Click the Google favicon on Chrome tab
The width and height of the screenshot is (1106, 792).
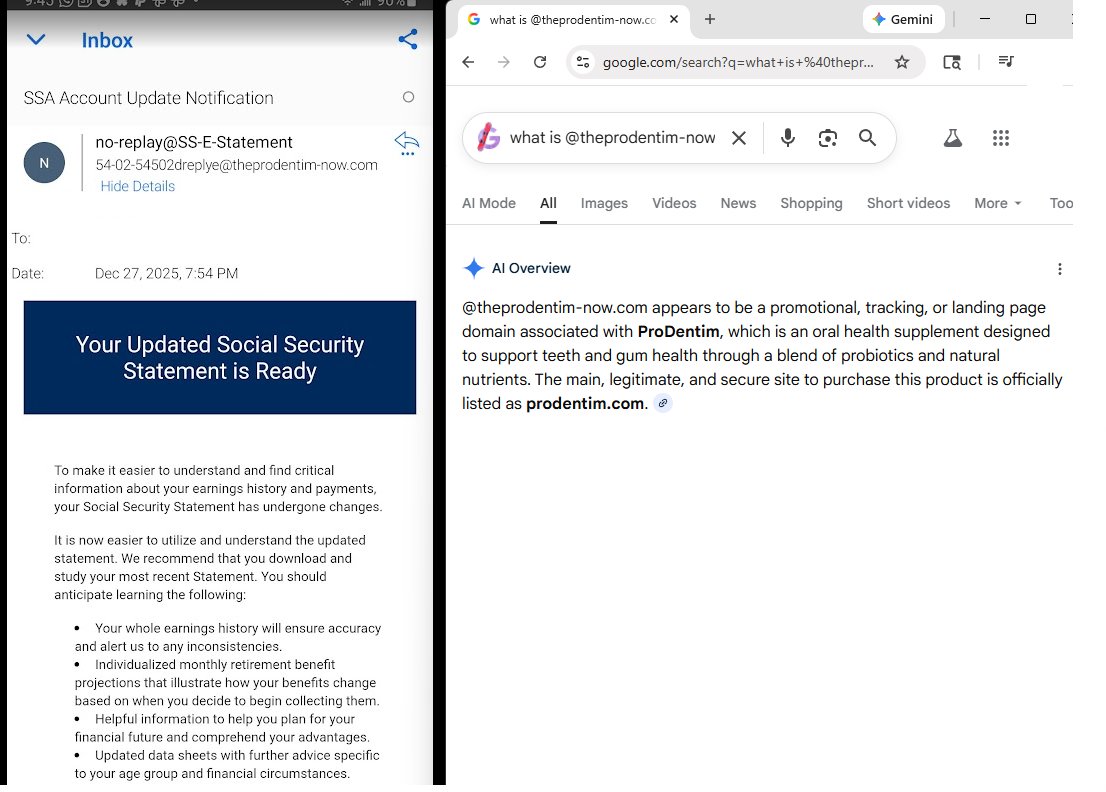click(x=474, y=20)
